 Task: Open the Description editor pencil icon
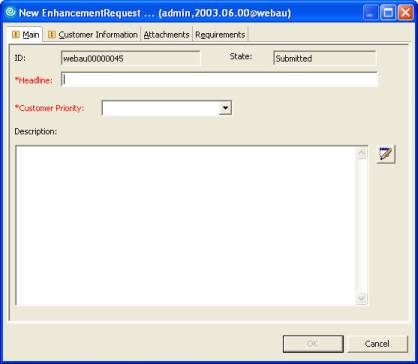pos(386,154)
